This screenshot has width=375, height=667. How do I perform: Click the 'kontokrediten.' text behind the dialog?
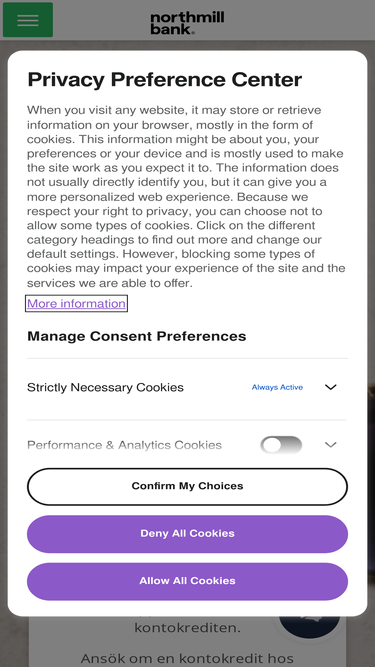[x=188, y=627]
